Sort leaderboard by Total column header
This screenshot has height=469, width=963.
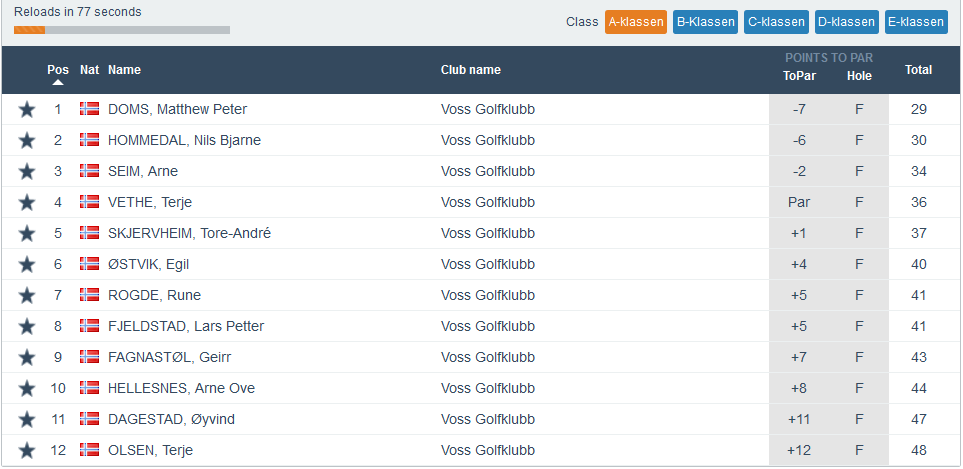tap(918, 70)
